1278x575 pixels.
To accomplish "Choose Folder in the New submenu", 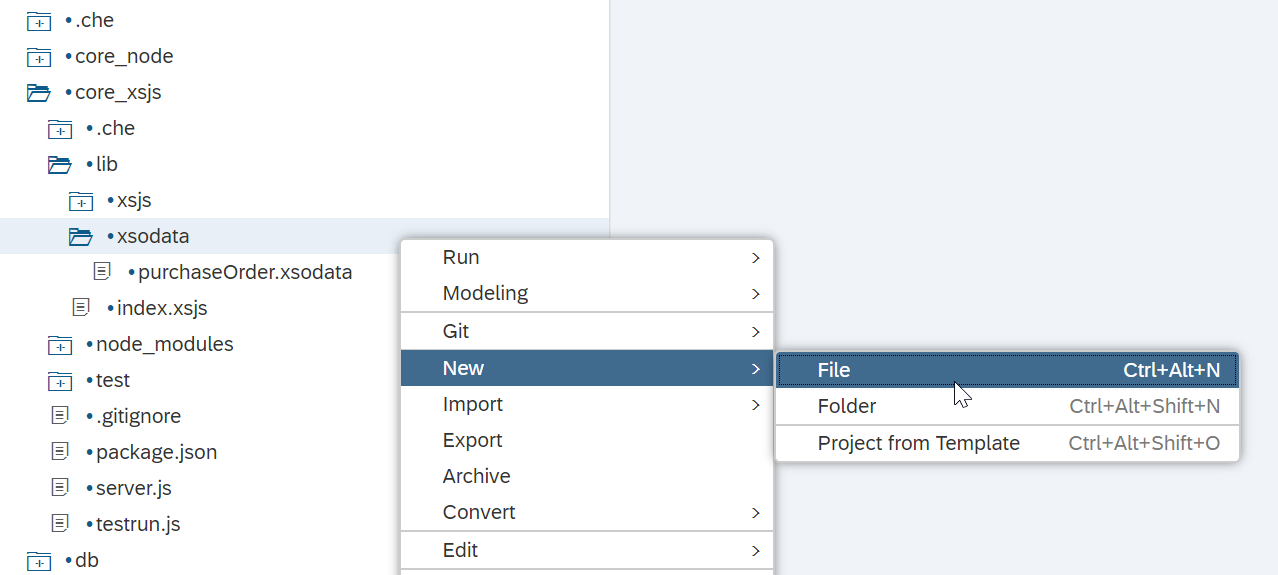I will tap(1008, 406).
